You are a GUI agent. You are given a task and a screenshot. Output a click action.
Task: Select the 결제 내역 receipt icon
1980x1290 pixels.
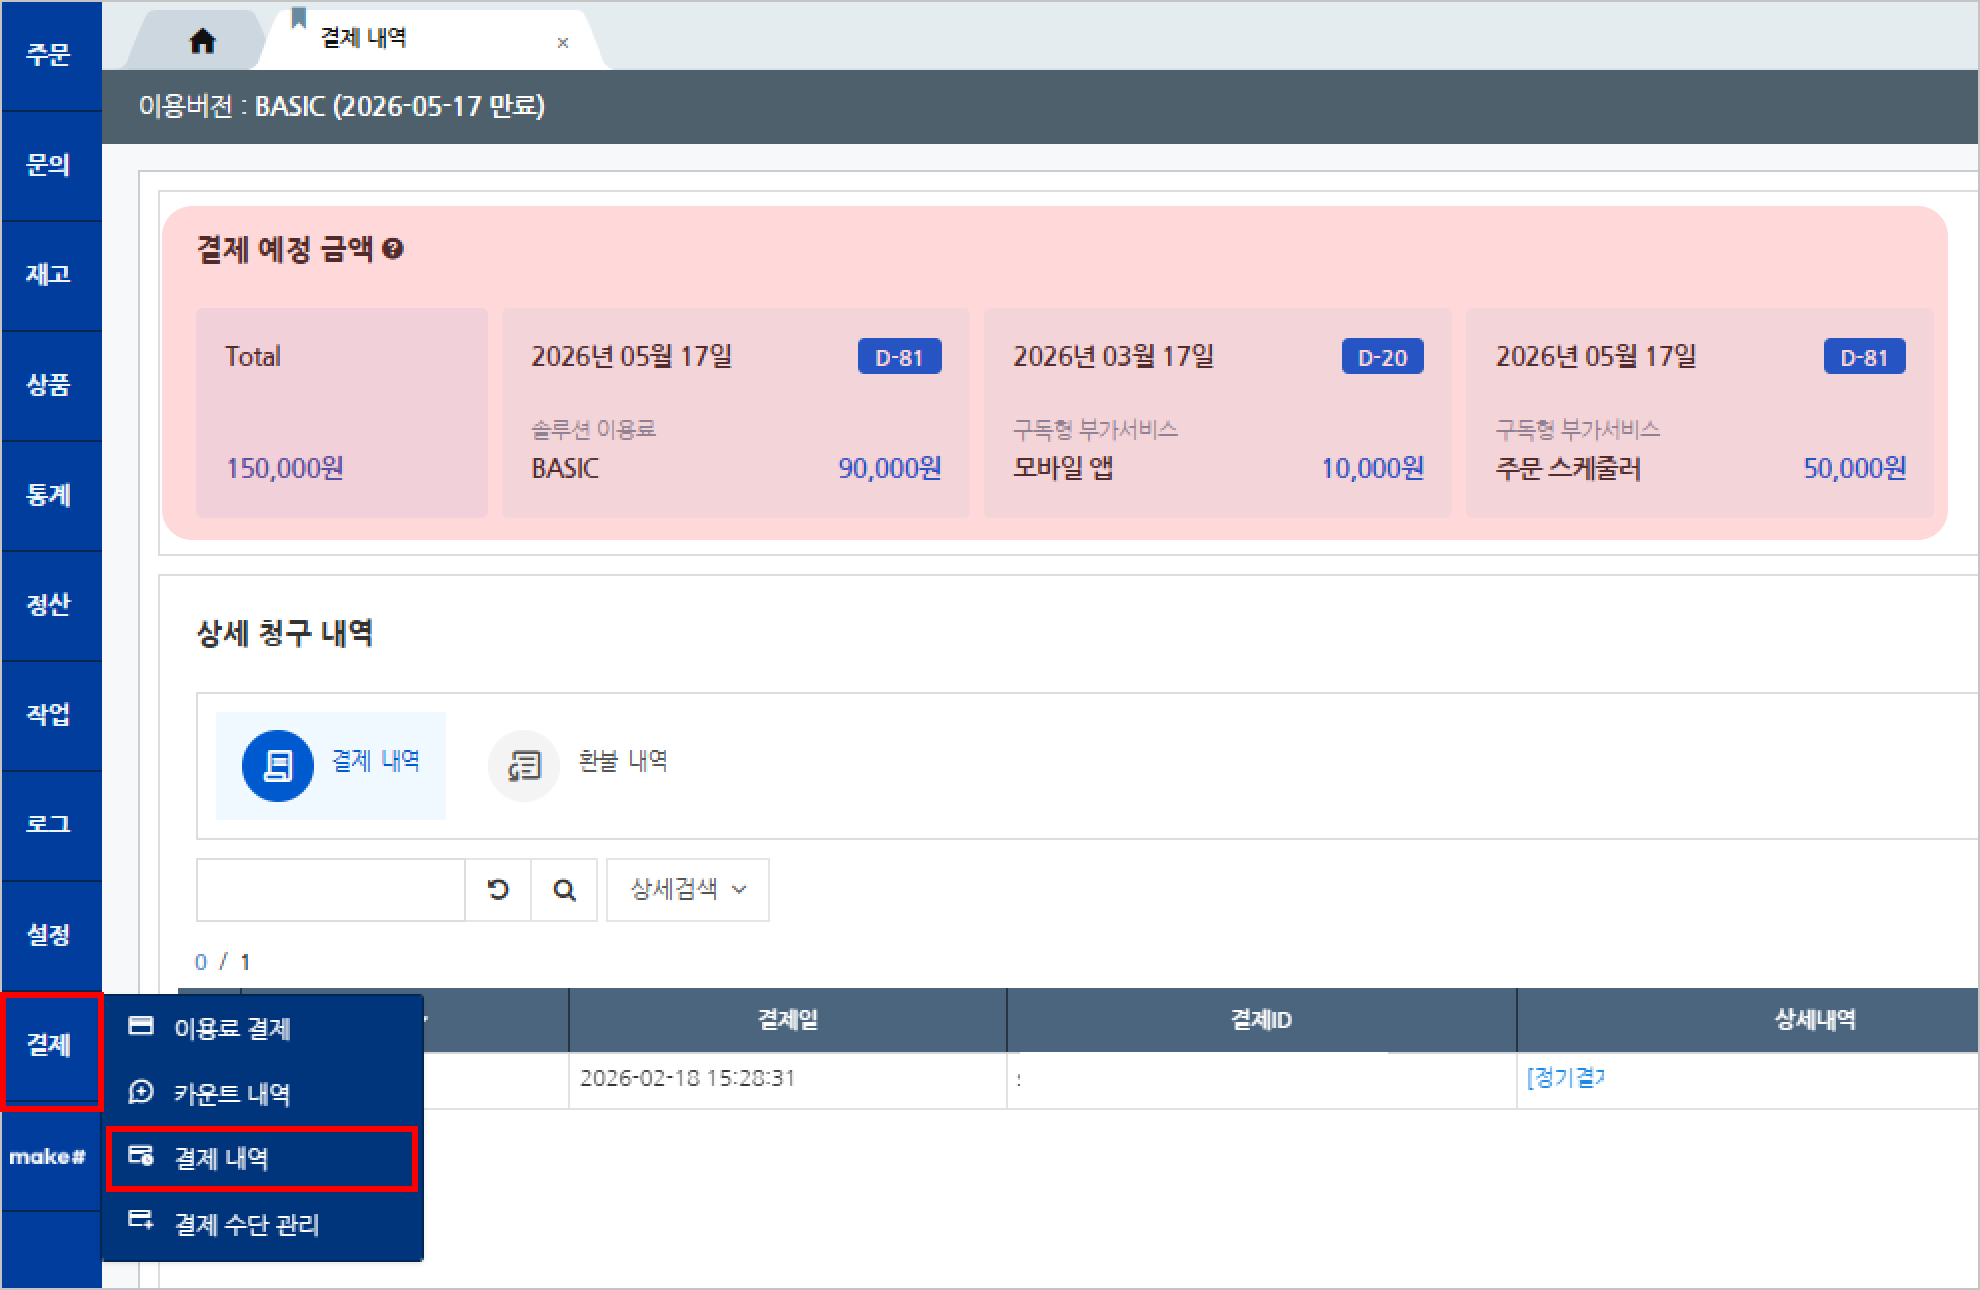pos(277,765)
